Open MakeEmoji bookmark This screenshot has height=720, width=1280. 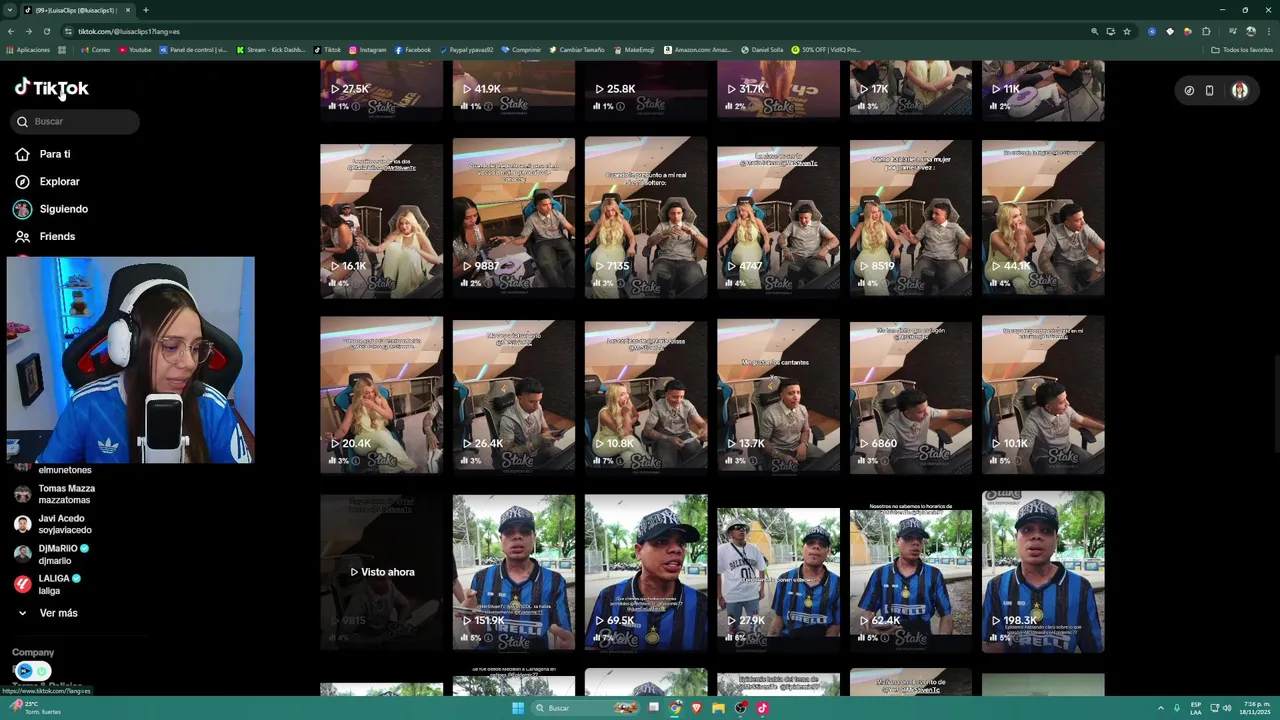click(x=634, y=49)
